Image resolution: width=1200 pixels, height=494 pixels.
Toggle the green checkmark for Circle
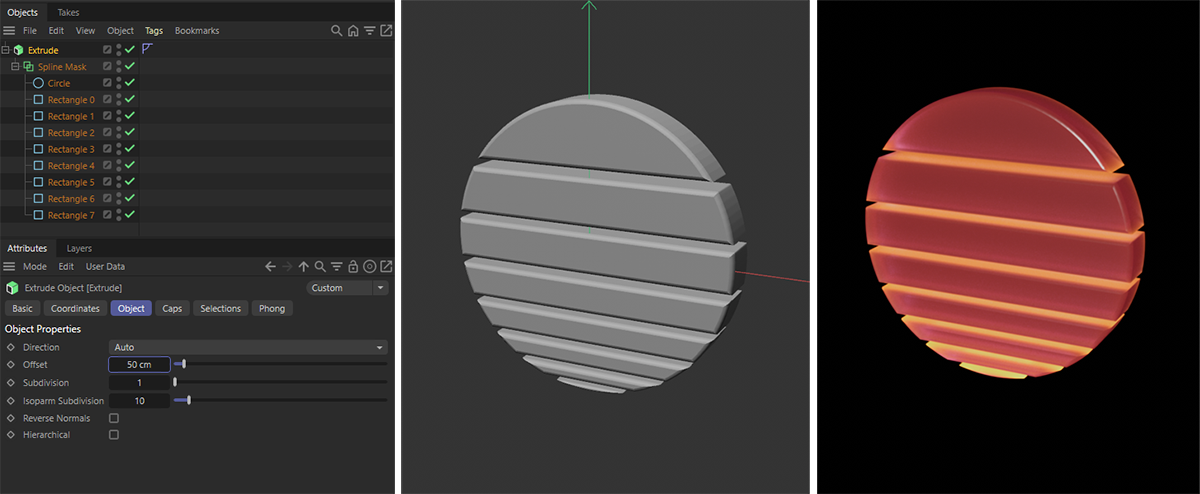click(130, 83)
